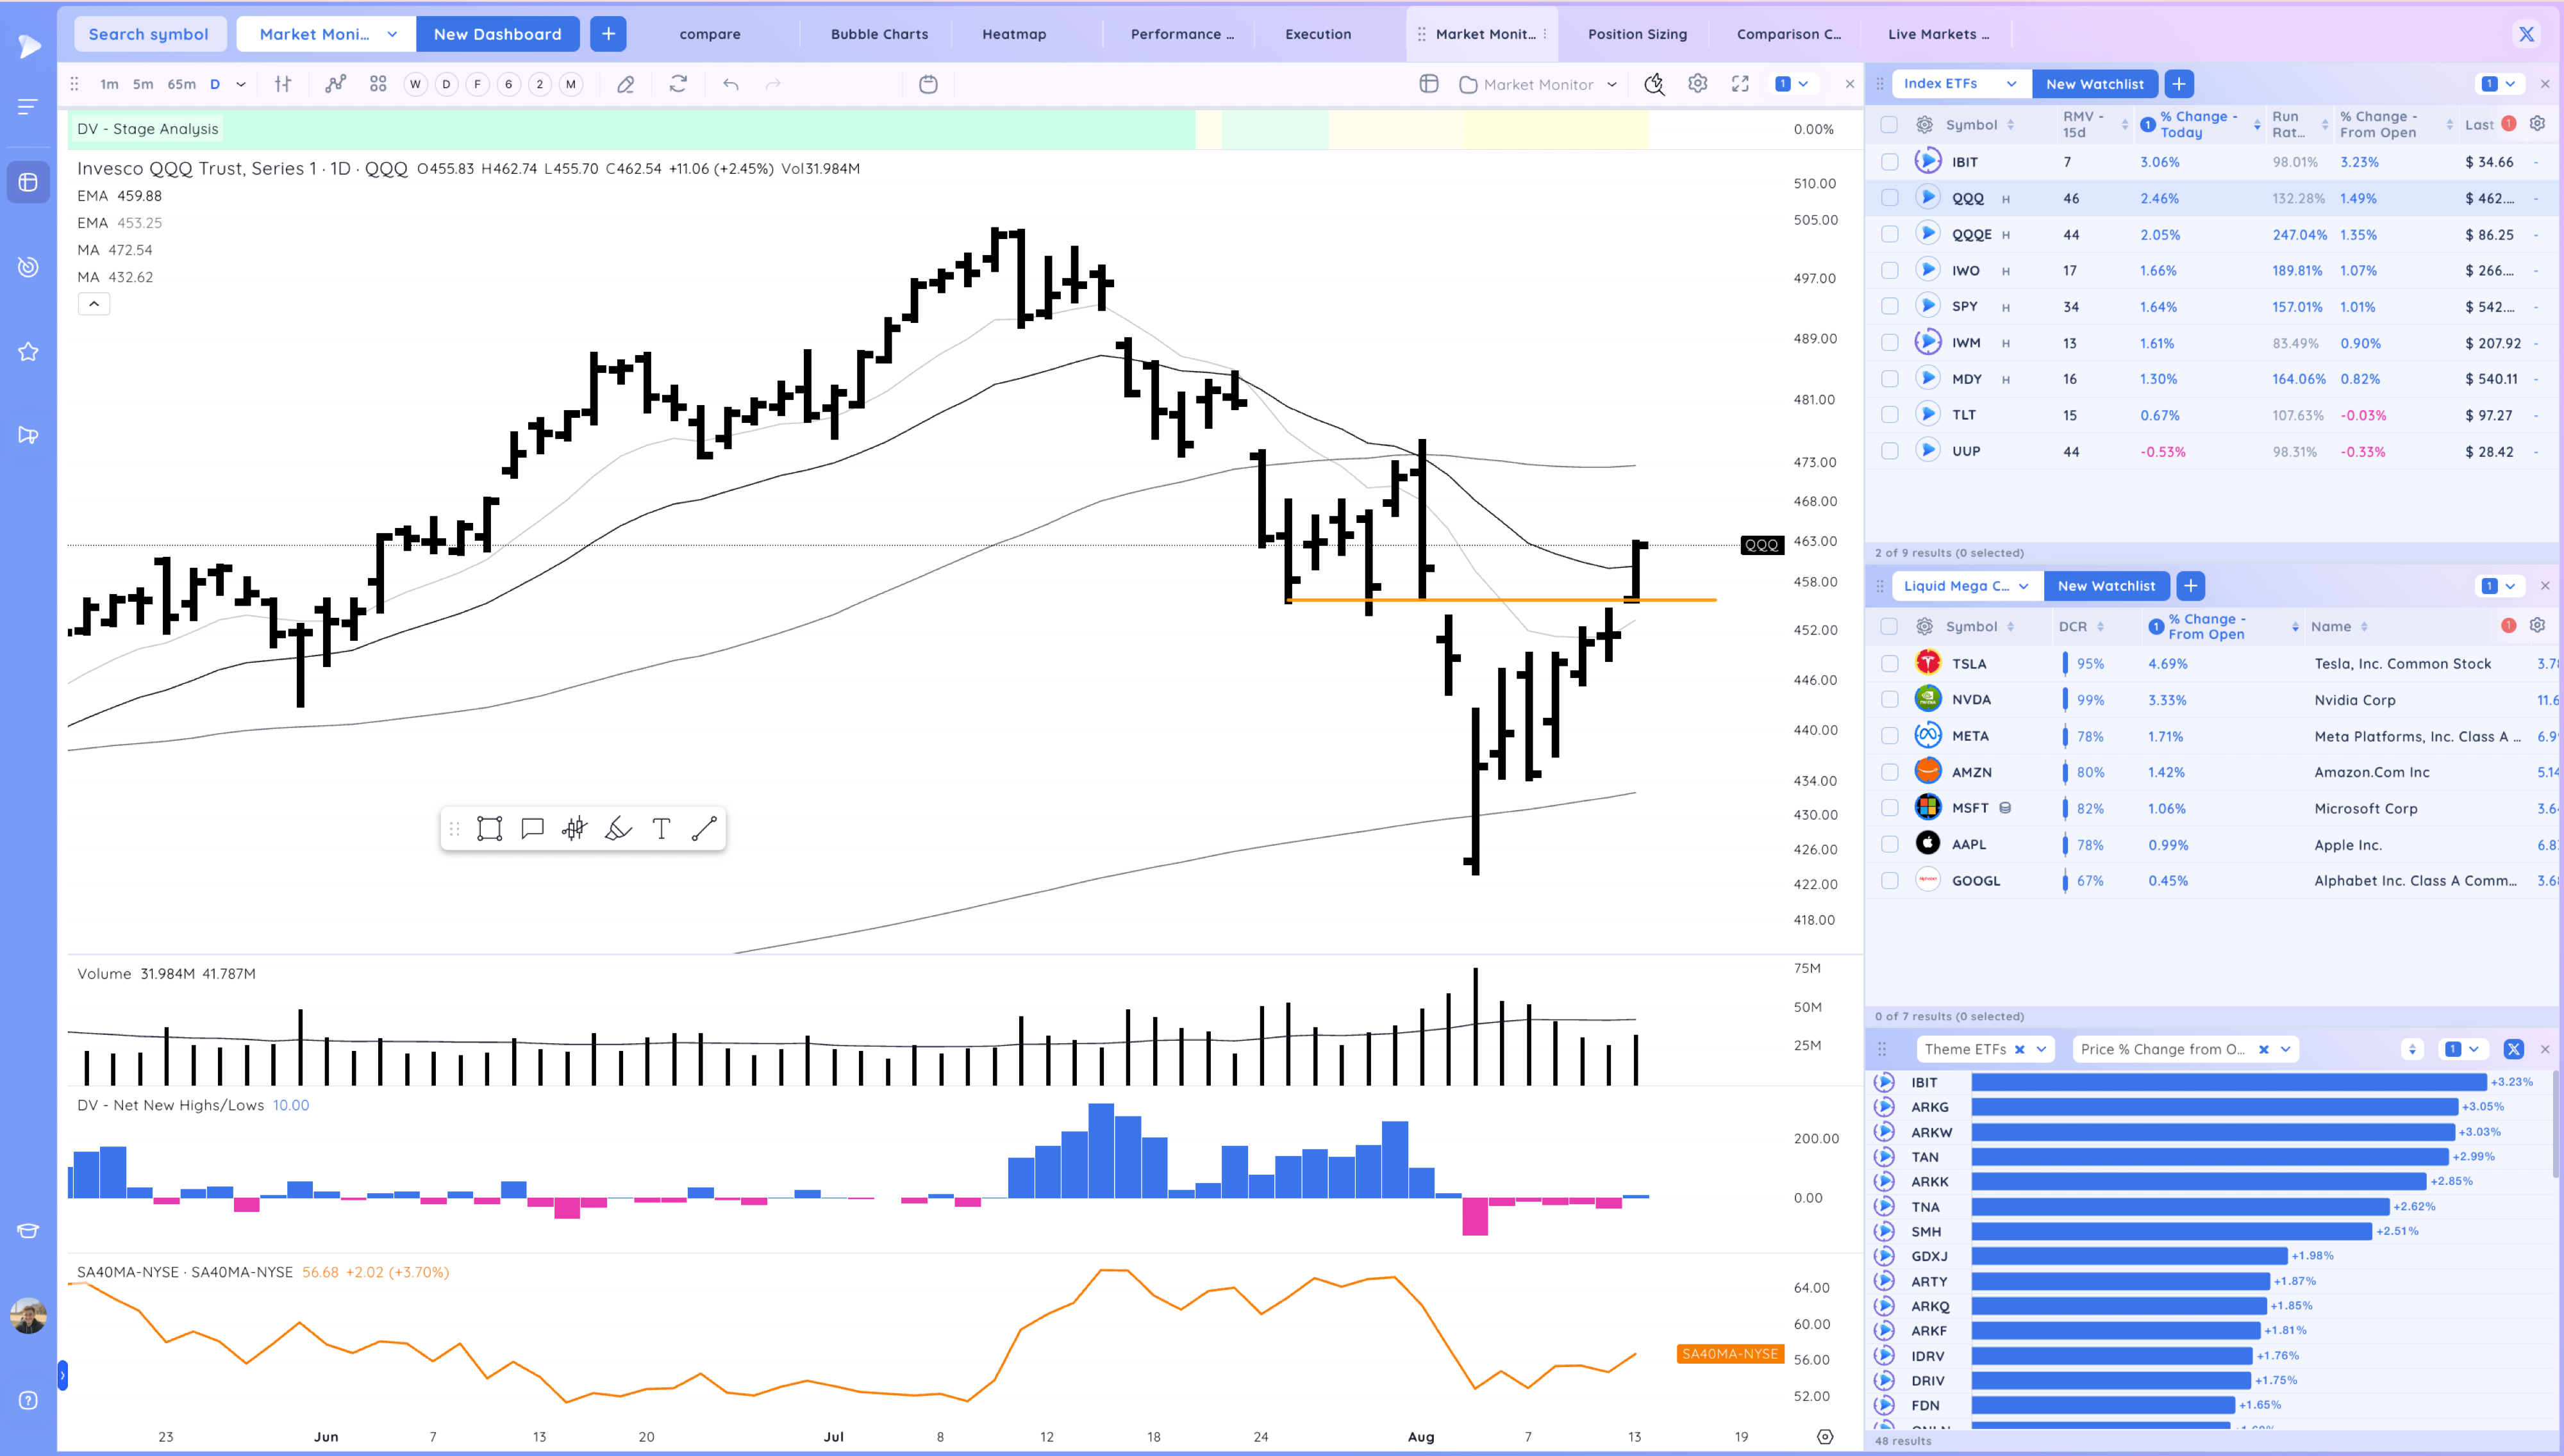Open the chart settings gear icon
The width and height of the screenshot is (2564, 1456).
coord(1697,84)
